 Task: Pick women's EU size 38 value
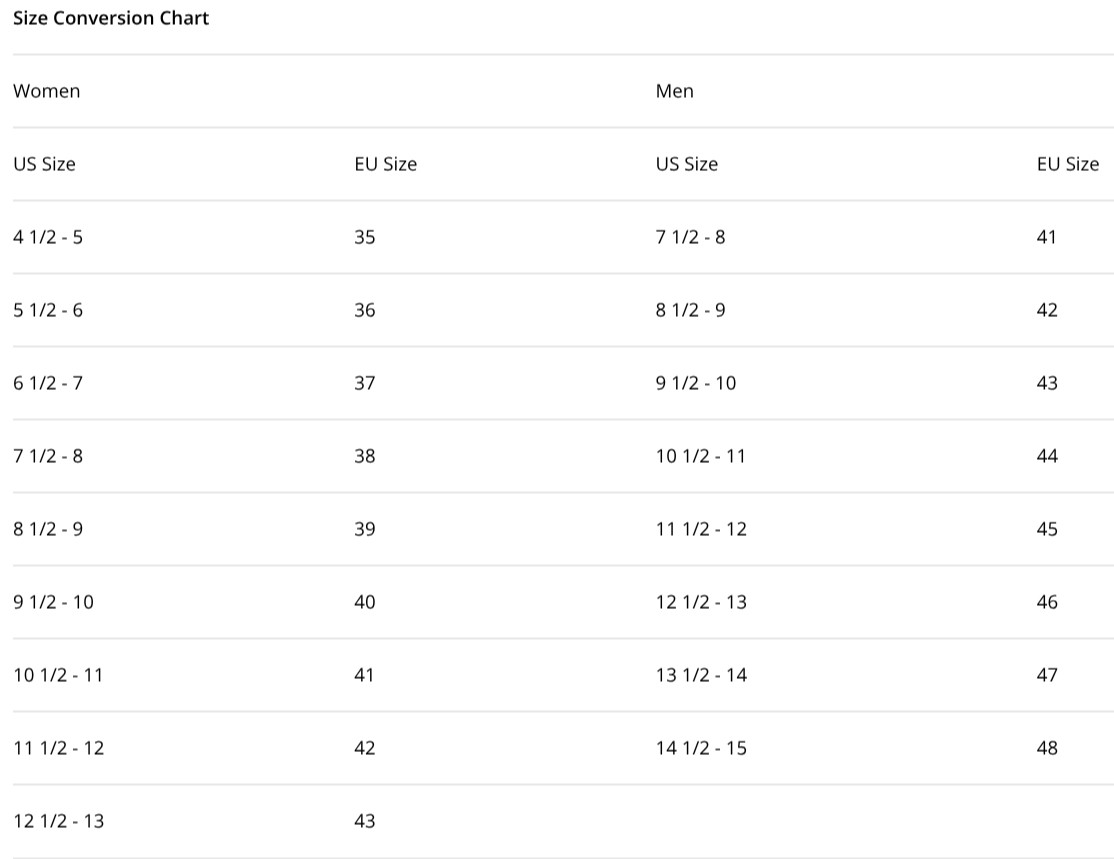tap(365, 456)
